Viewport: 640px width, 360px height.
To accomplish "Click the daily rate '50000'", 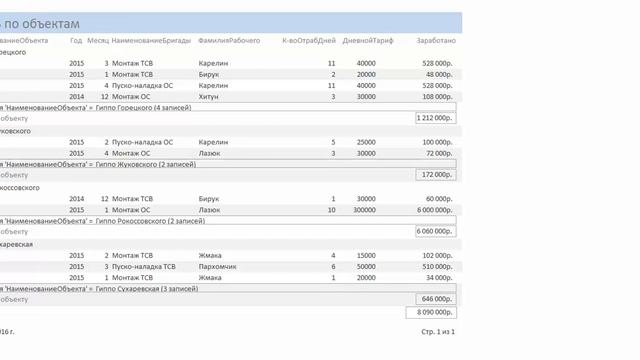I will pyautogui.click(x=366, y=267).
